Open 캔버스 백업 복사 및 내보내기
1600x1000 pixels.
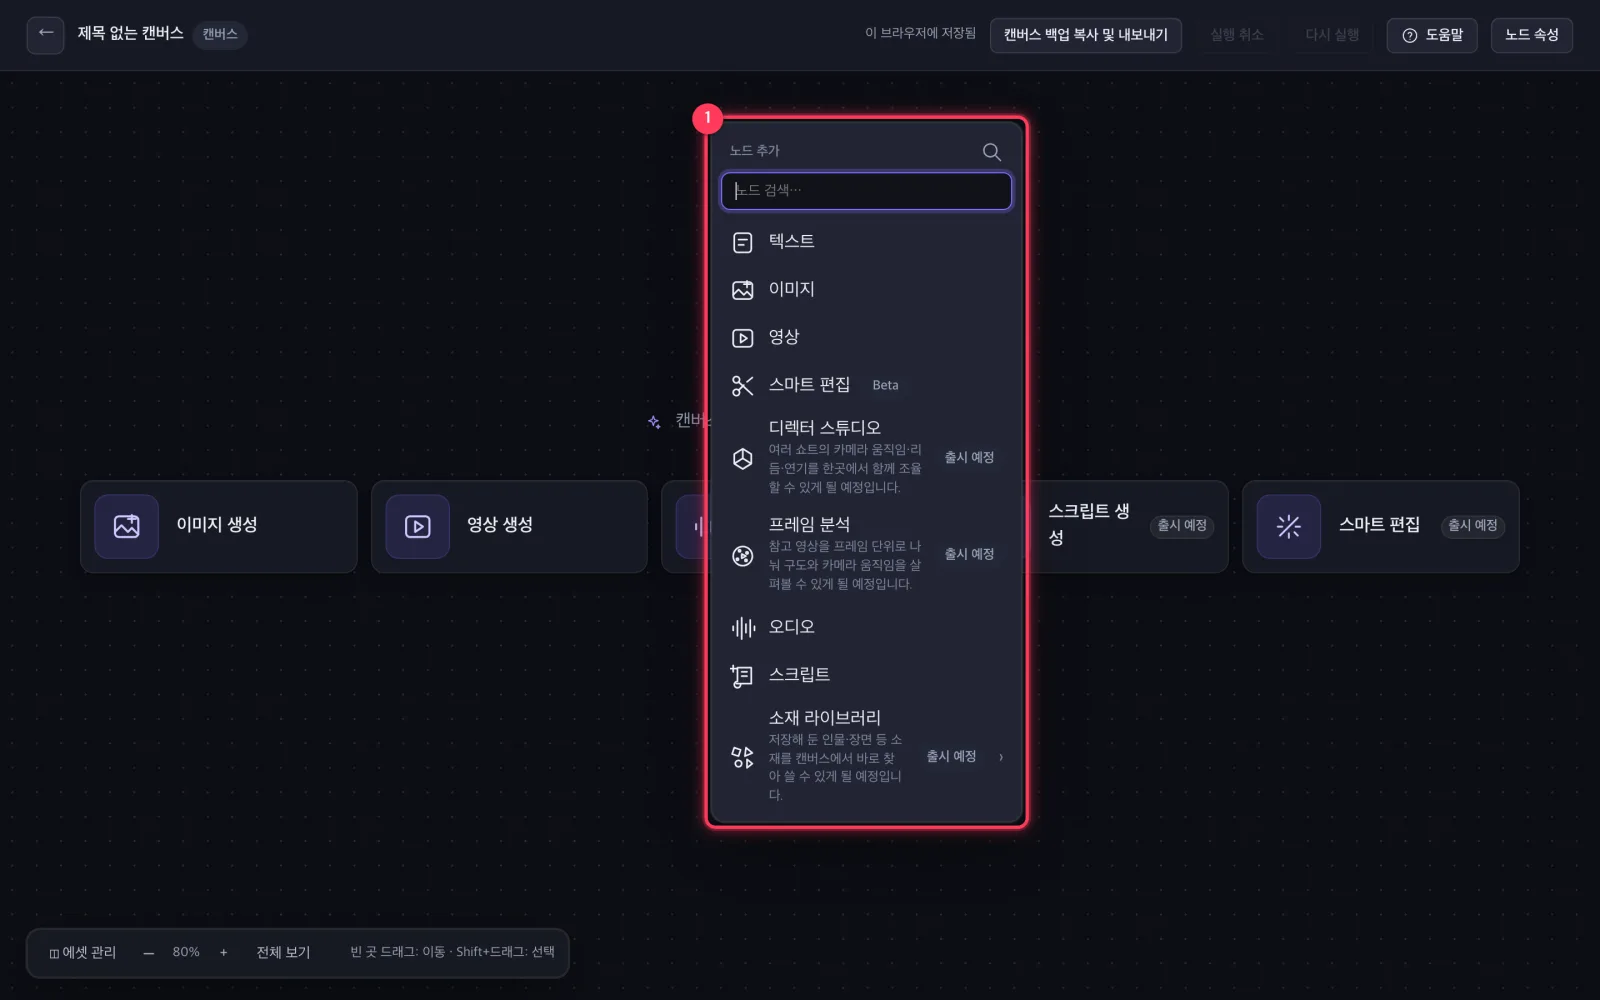pyautogui.click(x=1086, y=35)
